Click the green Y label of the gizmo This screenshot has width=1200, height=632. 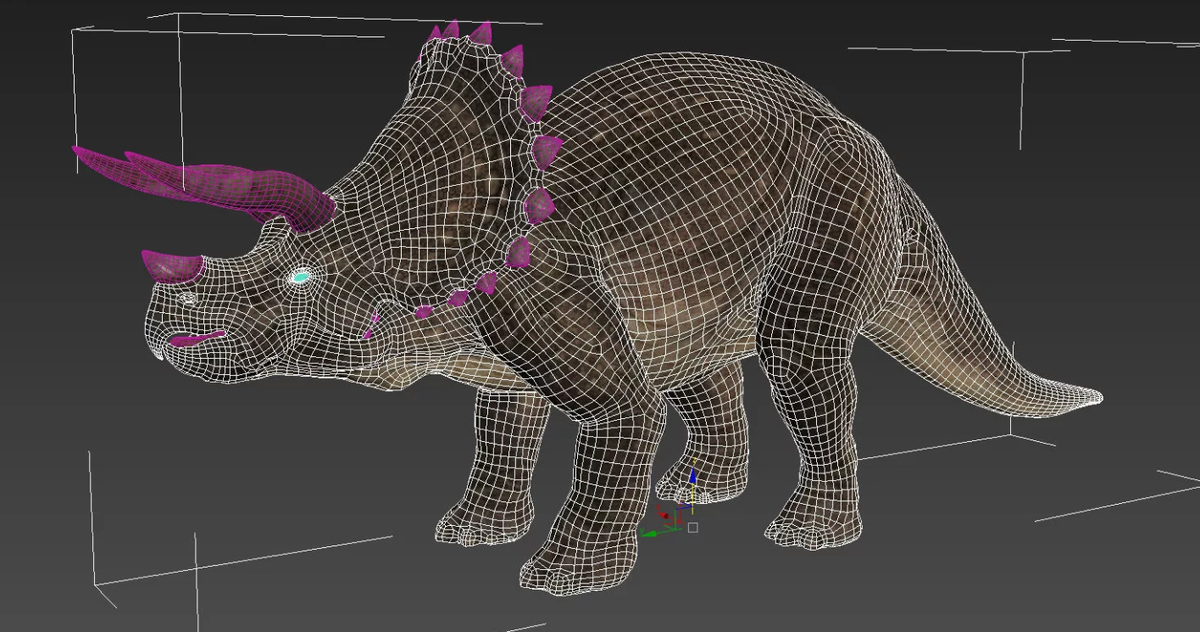642,530
